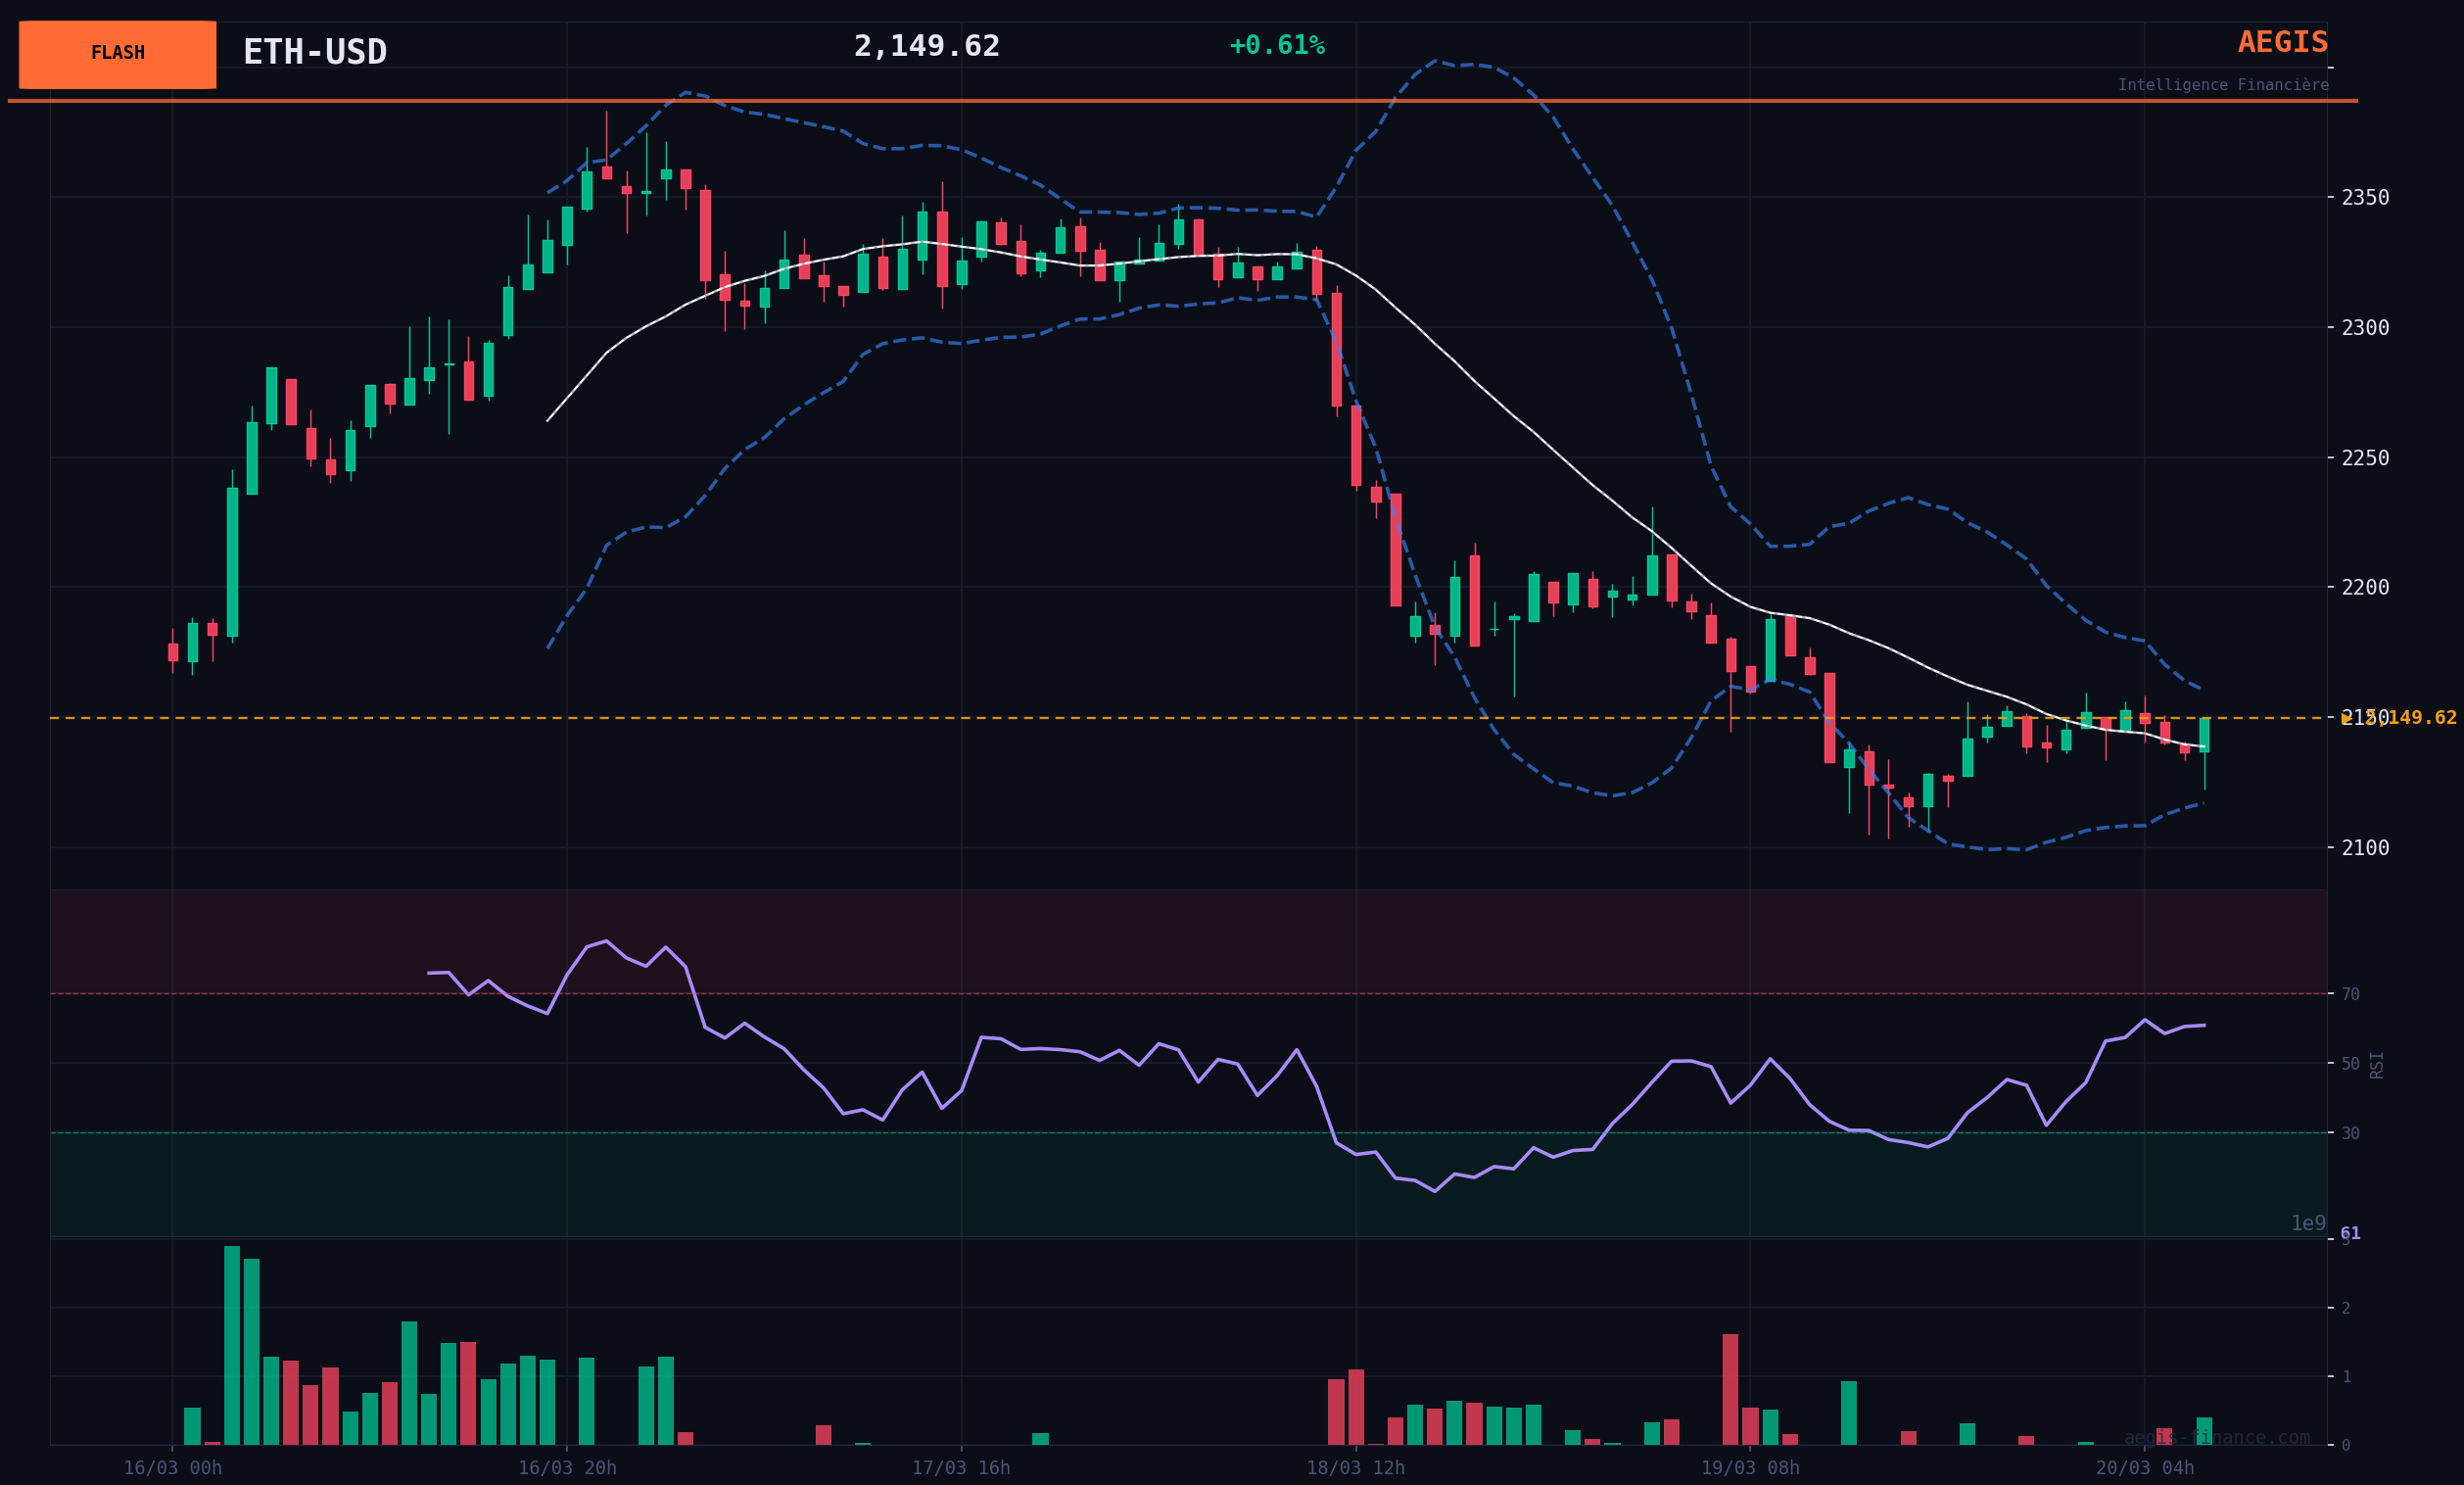This screenshot has height=1485, width=2464.
Task: Click the RSI axis label
Action: click(x=2377, y=1064)
